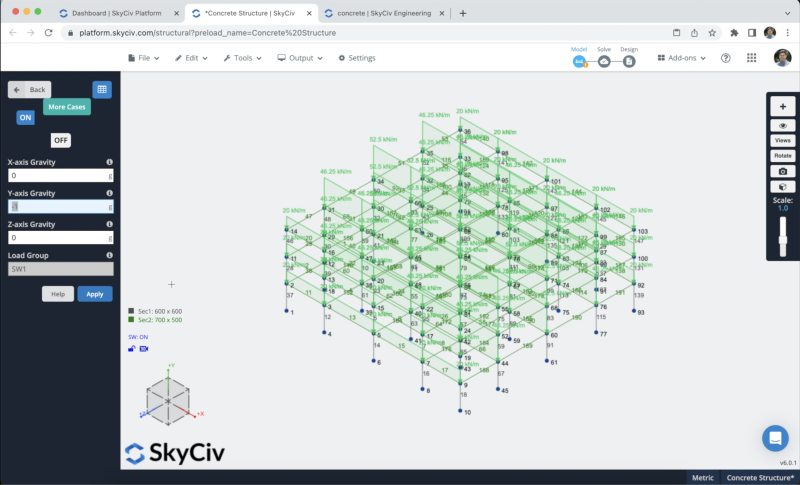Open the Chrome profile avatar in toolbar
Screen dimensions: 800x485
(x=769, y=33)
